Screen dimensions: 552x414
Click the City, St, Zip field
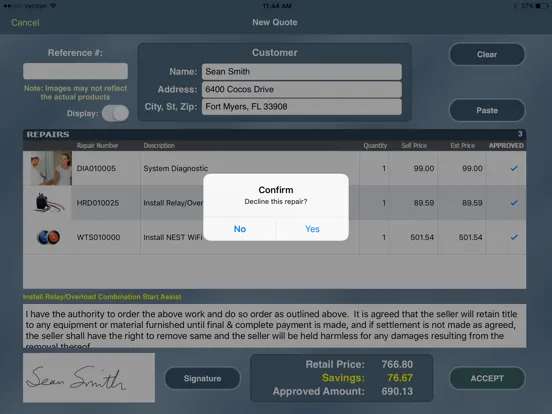[302, 107]
